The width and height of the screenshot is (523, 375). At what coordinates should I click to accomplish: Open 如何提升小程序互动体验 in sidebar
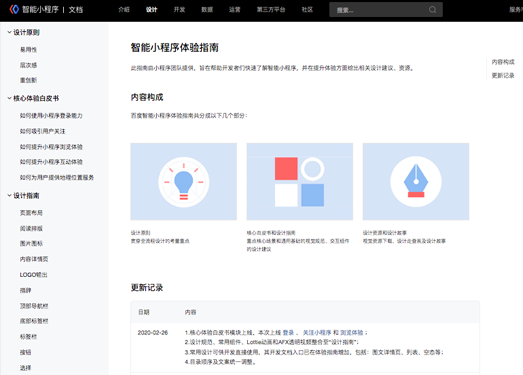click(x=51, y=162)
